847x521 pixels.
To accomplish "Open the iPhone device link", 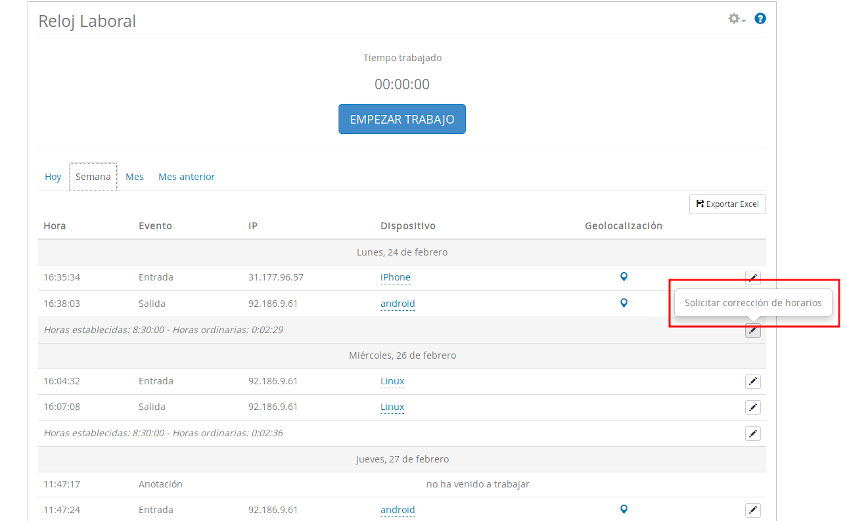I will pos(395,277).
